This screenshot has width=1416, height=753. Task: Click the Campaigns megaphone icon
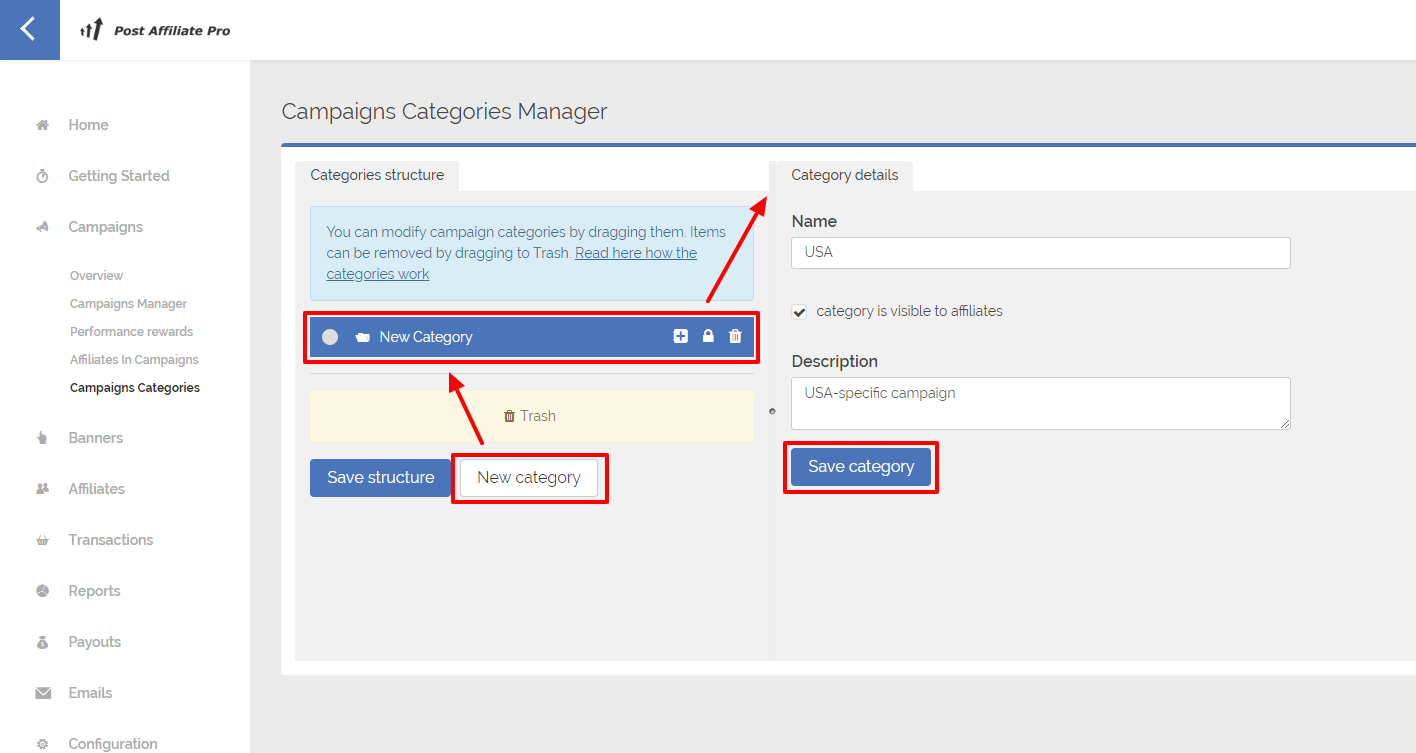click(42, 227)
